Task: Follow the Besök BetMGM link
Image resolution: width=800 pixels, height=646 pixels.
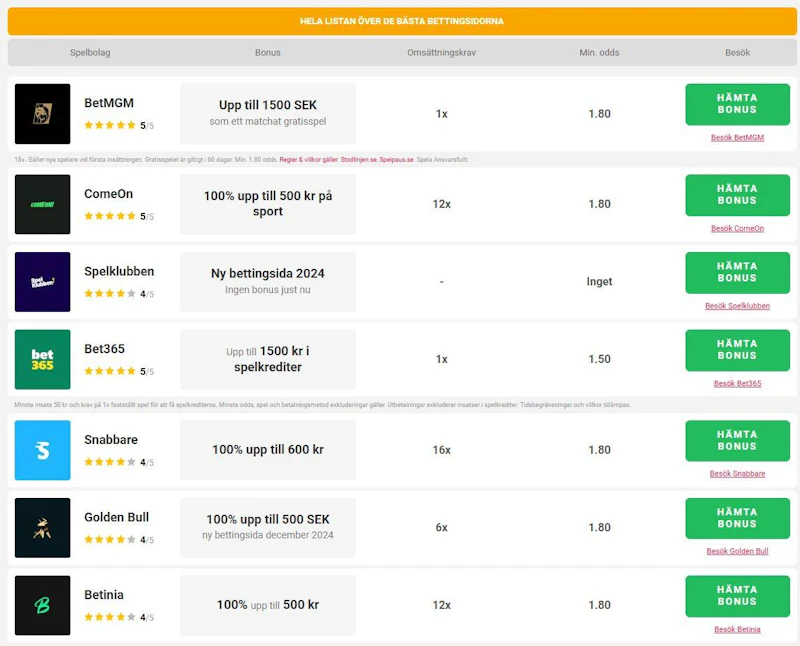Action: 737,138
